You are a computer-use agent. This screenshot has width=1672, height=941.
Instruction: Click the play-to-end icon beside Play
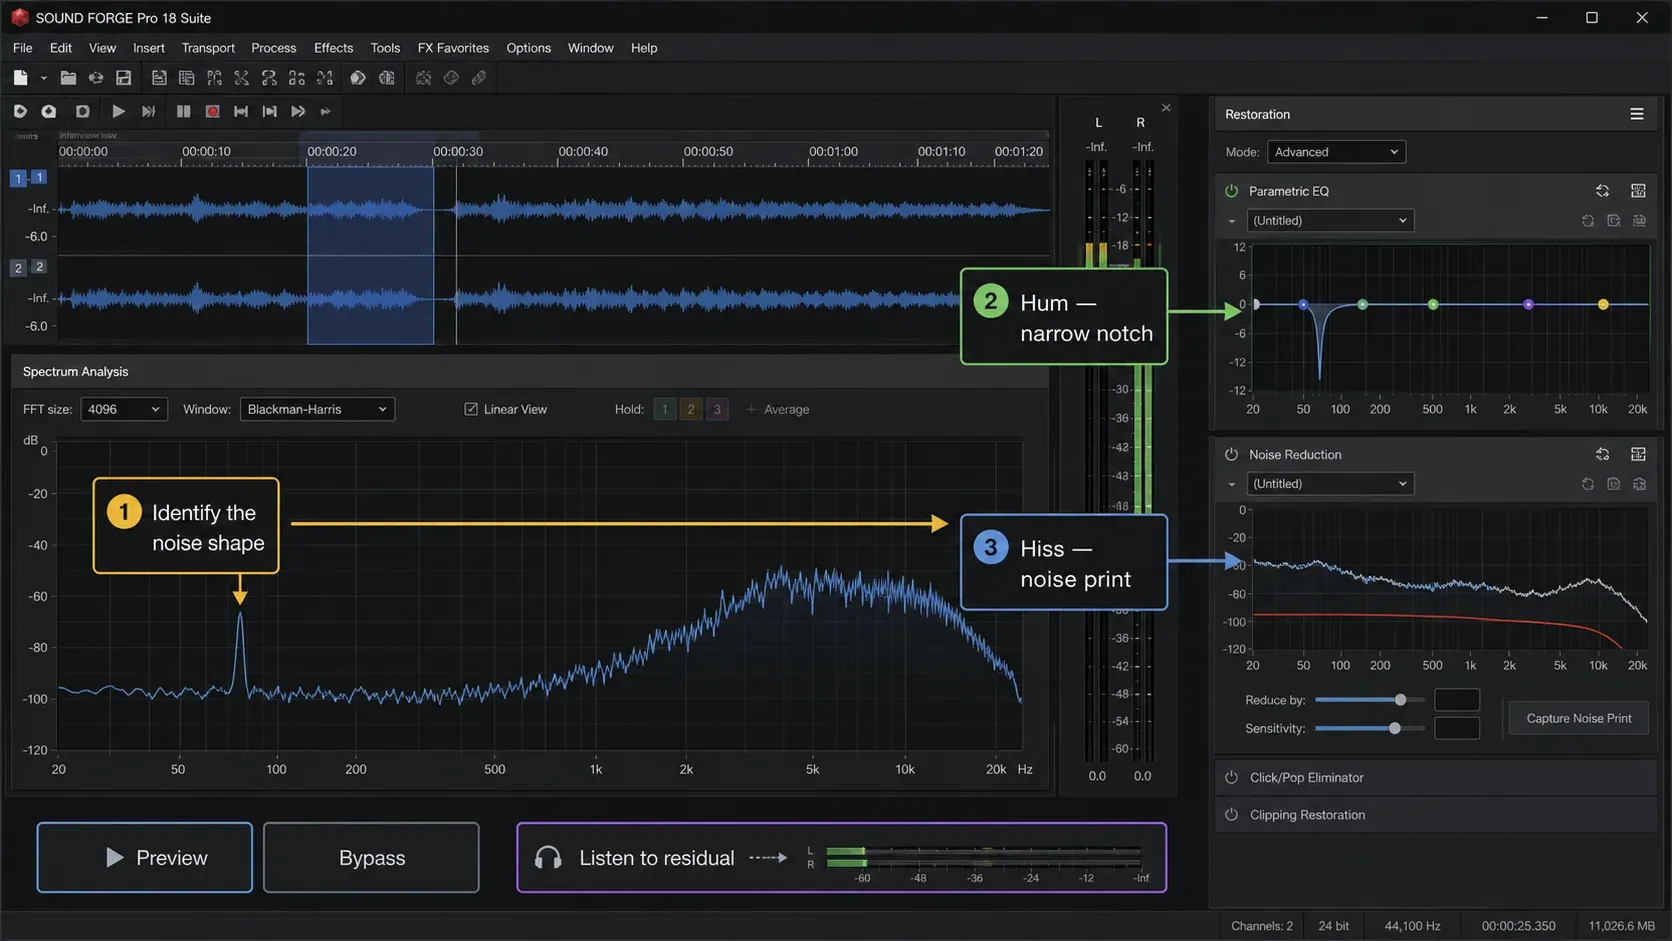click(148, 111)
